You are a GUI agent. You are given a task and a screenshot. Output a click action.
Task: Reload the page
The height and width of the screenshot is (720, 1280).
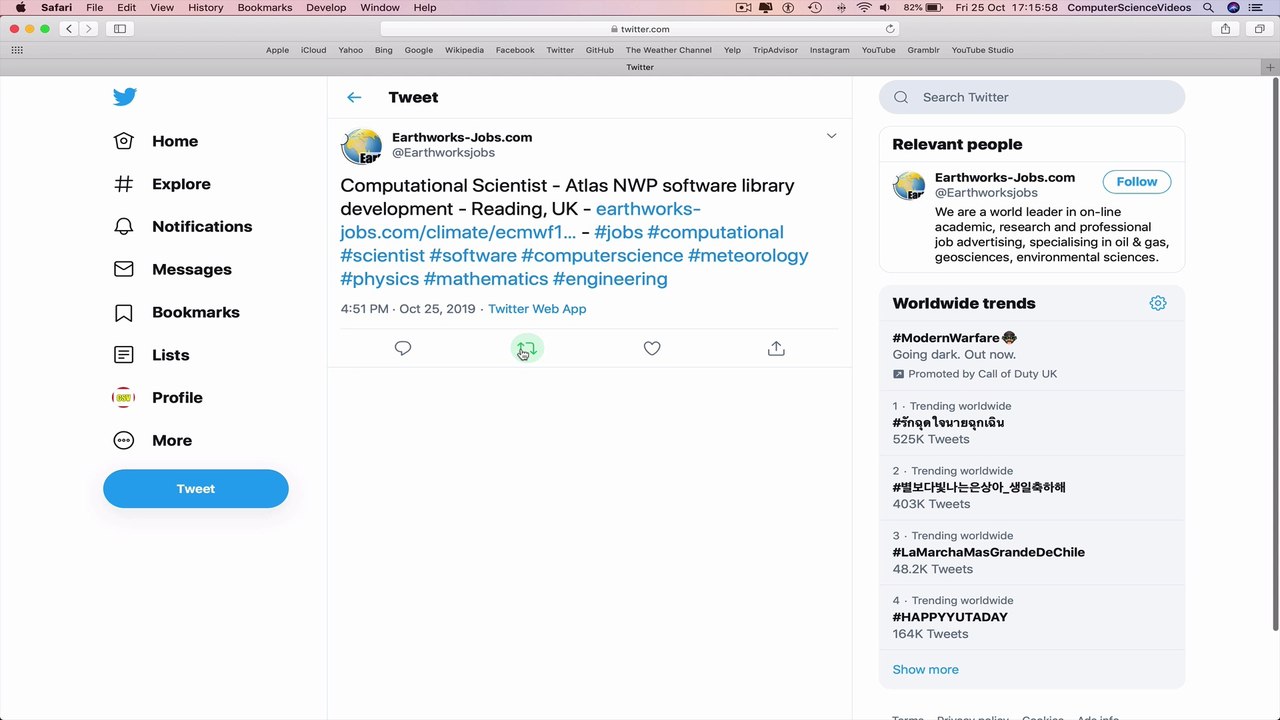tap(890, 29)
